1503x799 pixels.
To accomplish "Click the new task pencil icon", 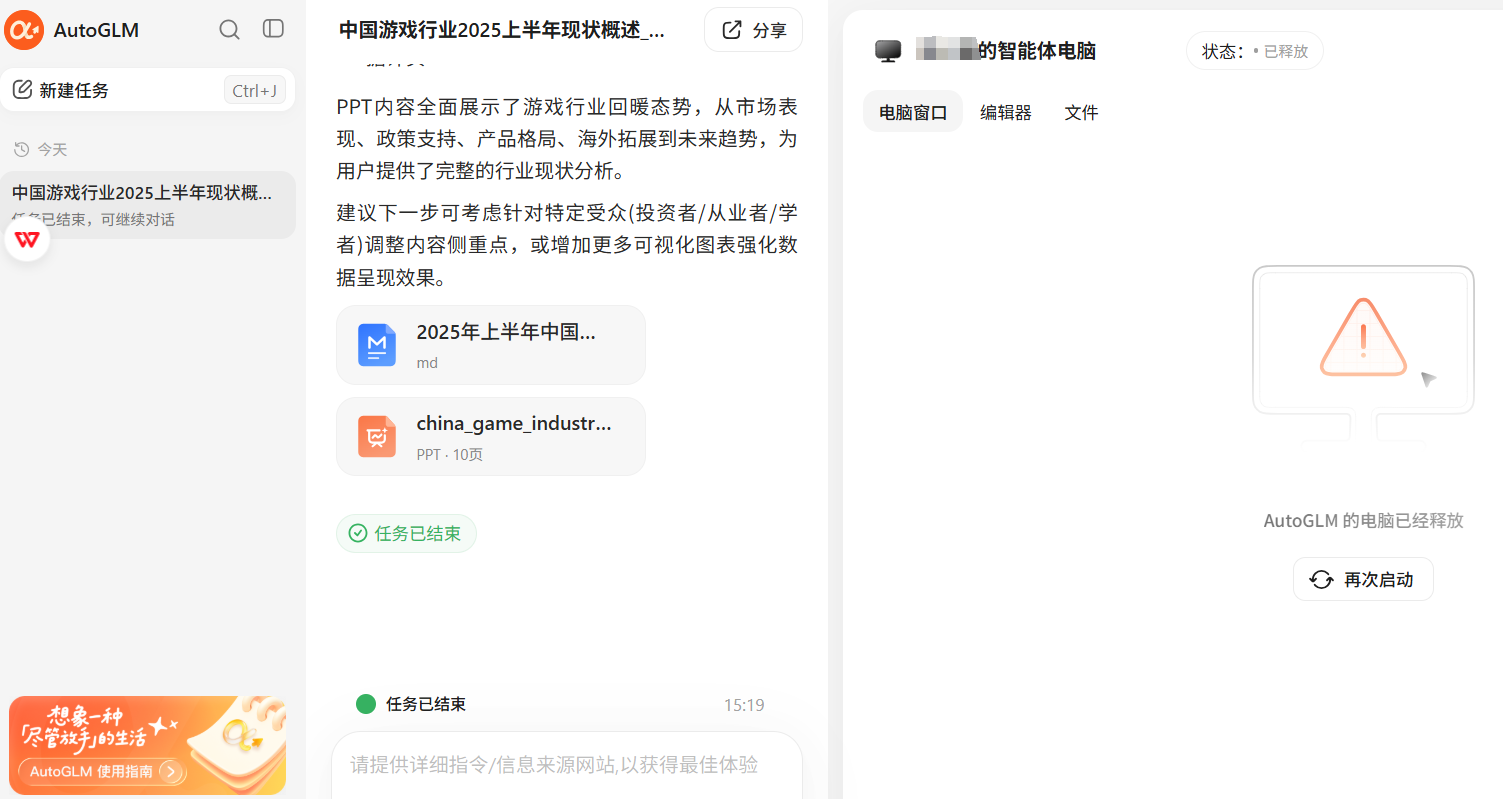I will coord(22,90).
